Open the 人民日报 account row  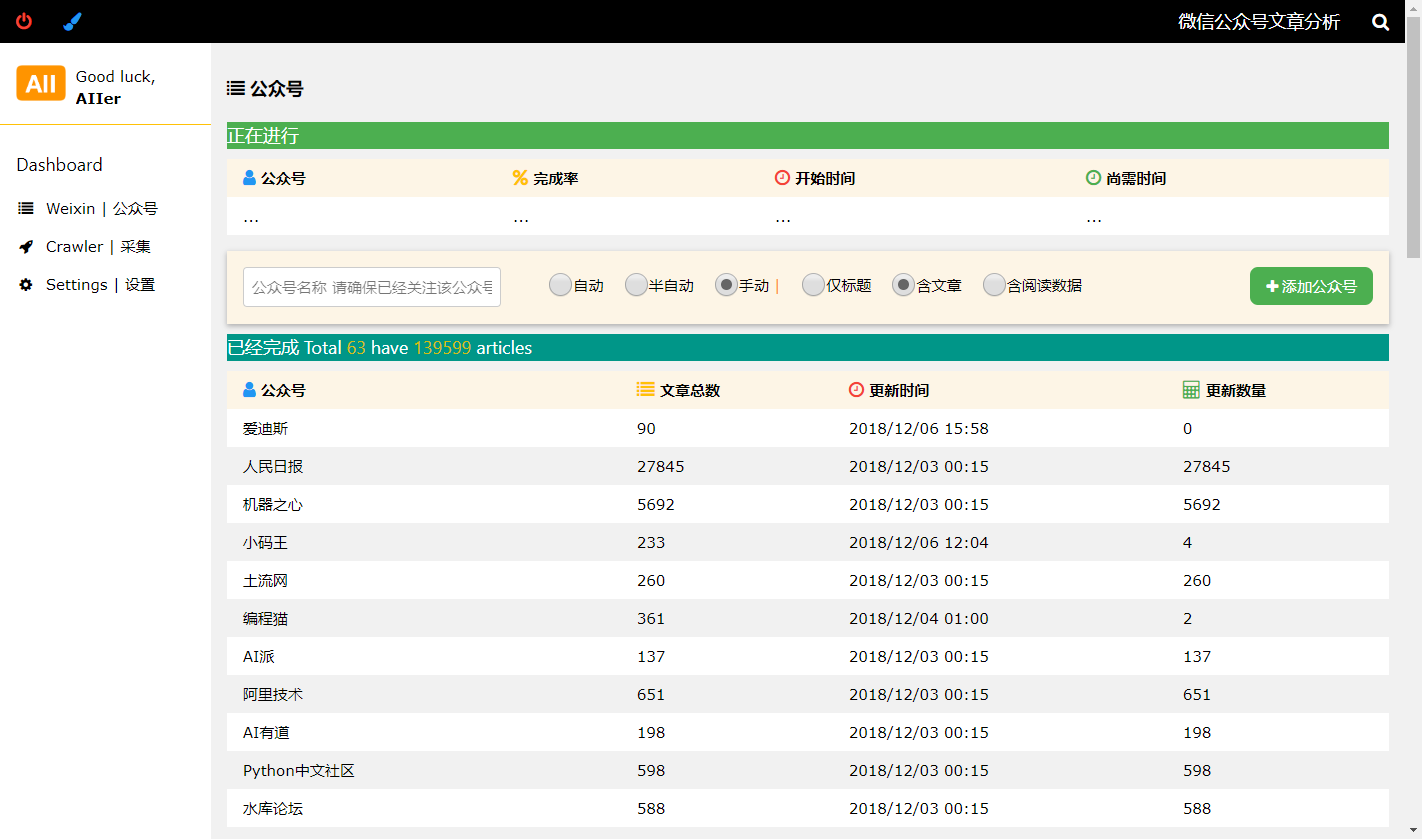(x=808, y=466)
